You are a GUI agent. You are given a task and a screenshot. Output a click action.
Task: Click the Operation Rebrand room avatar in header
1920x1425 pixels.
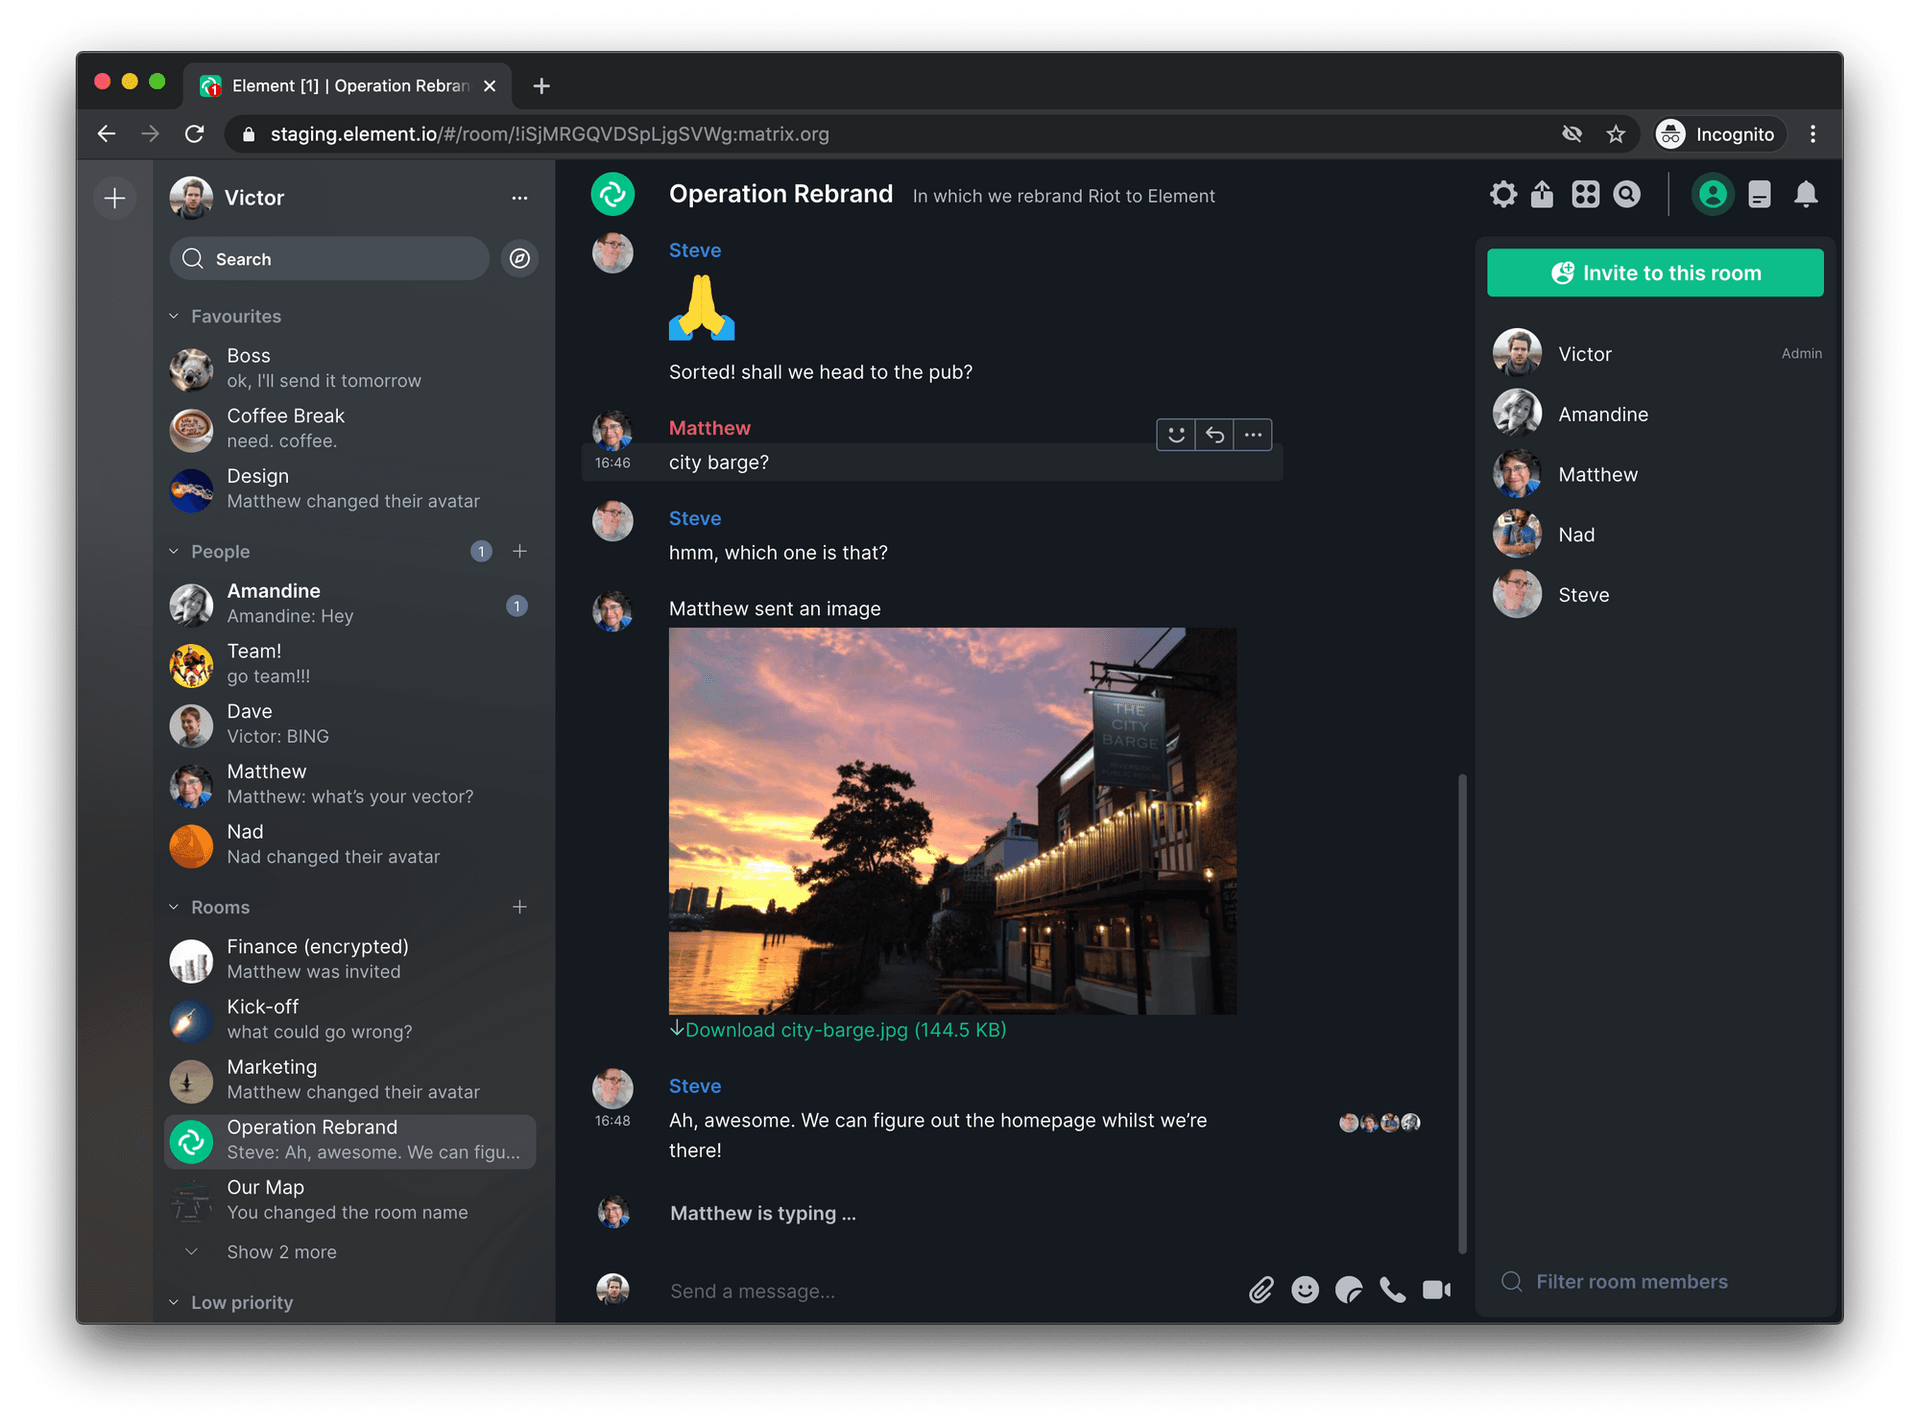[x=613, y=194]
